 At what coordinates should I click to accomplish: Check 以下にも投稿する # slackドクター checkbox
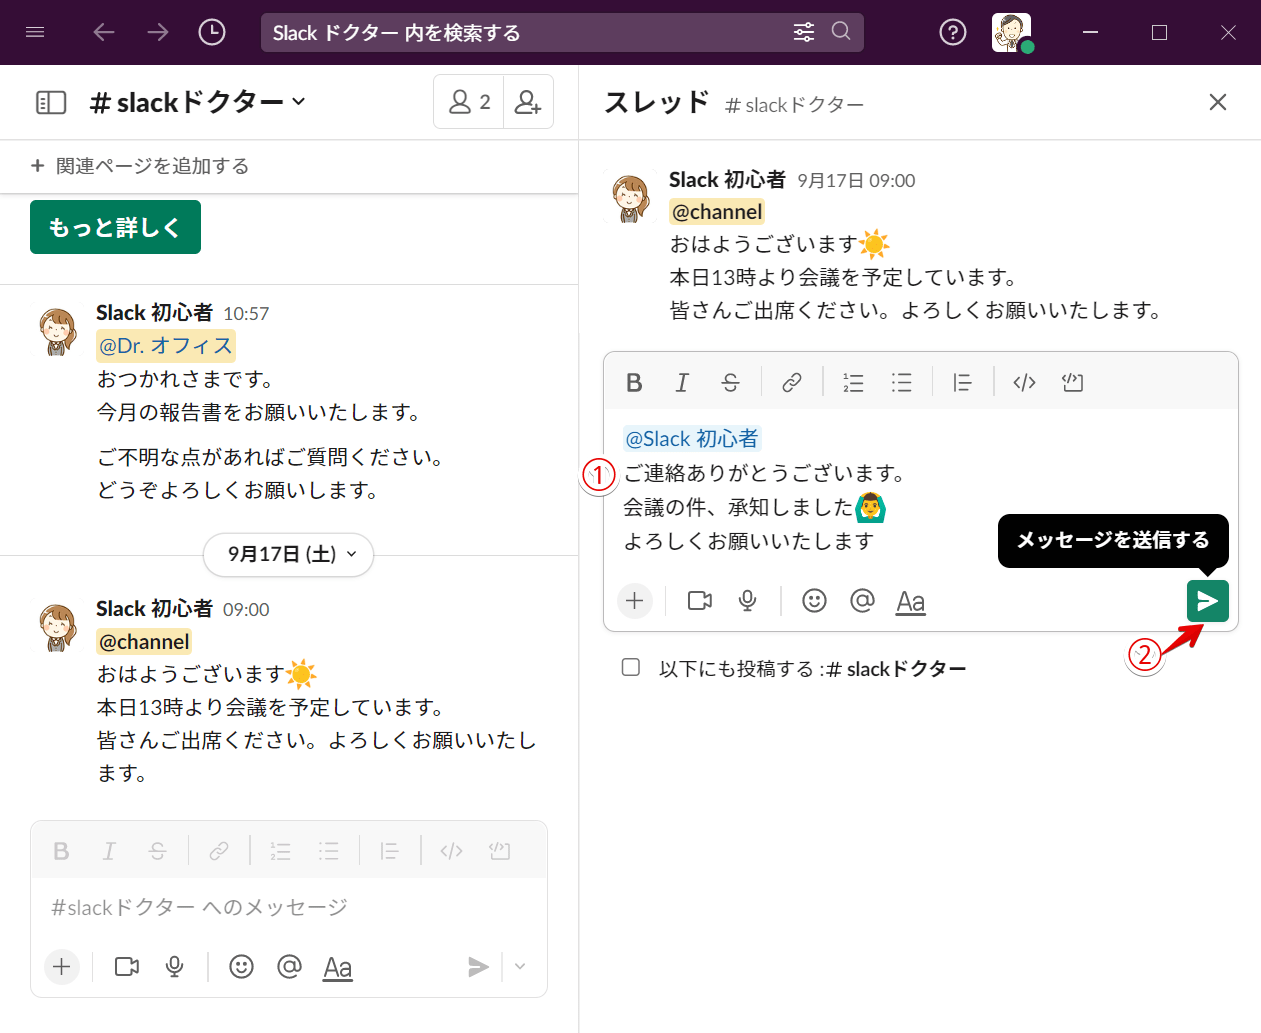click(631, 667)
